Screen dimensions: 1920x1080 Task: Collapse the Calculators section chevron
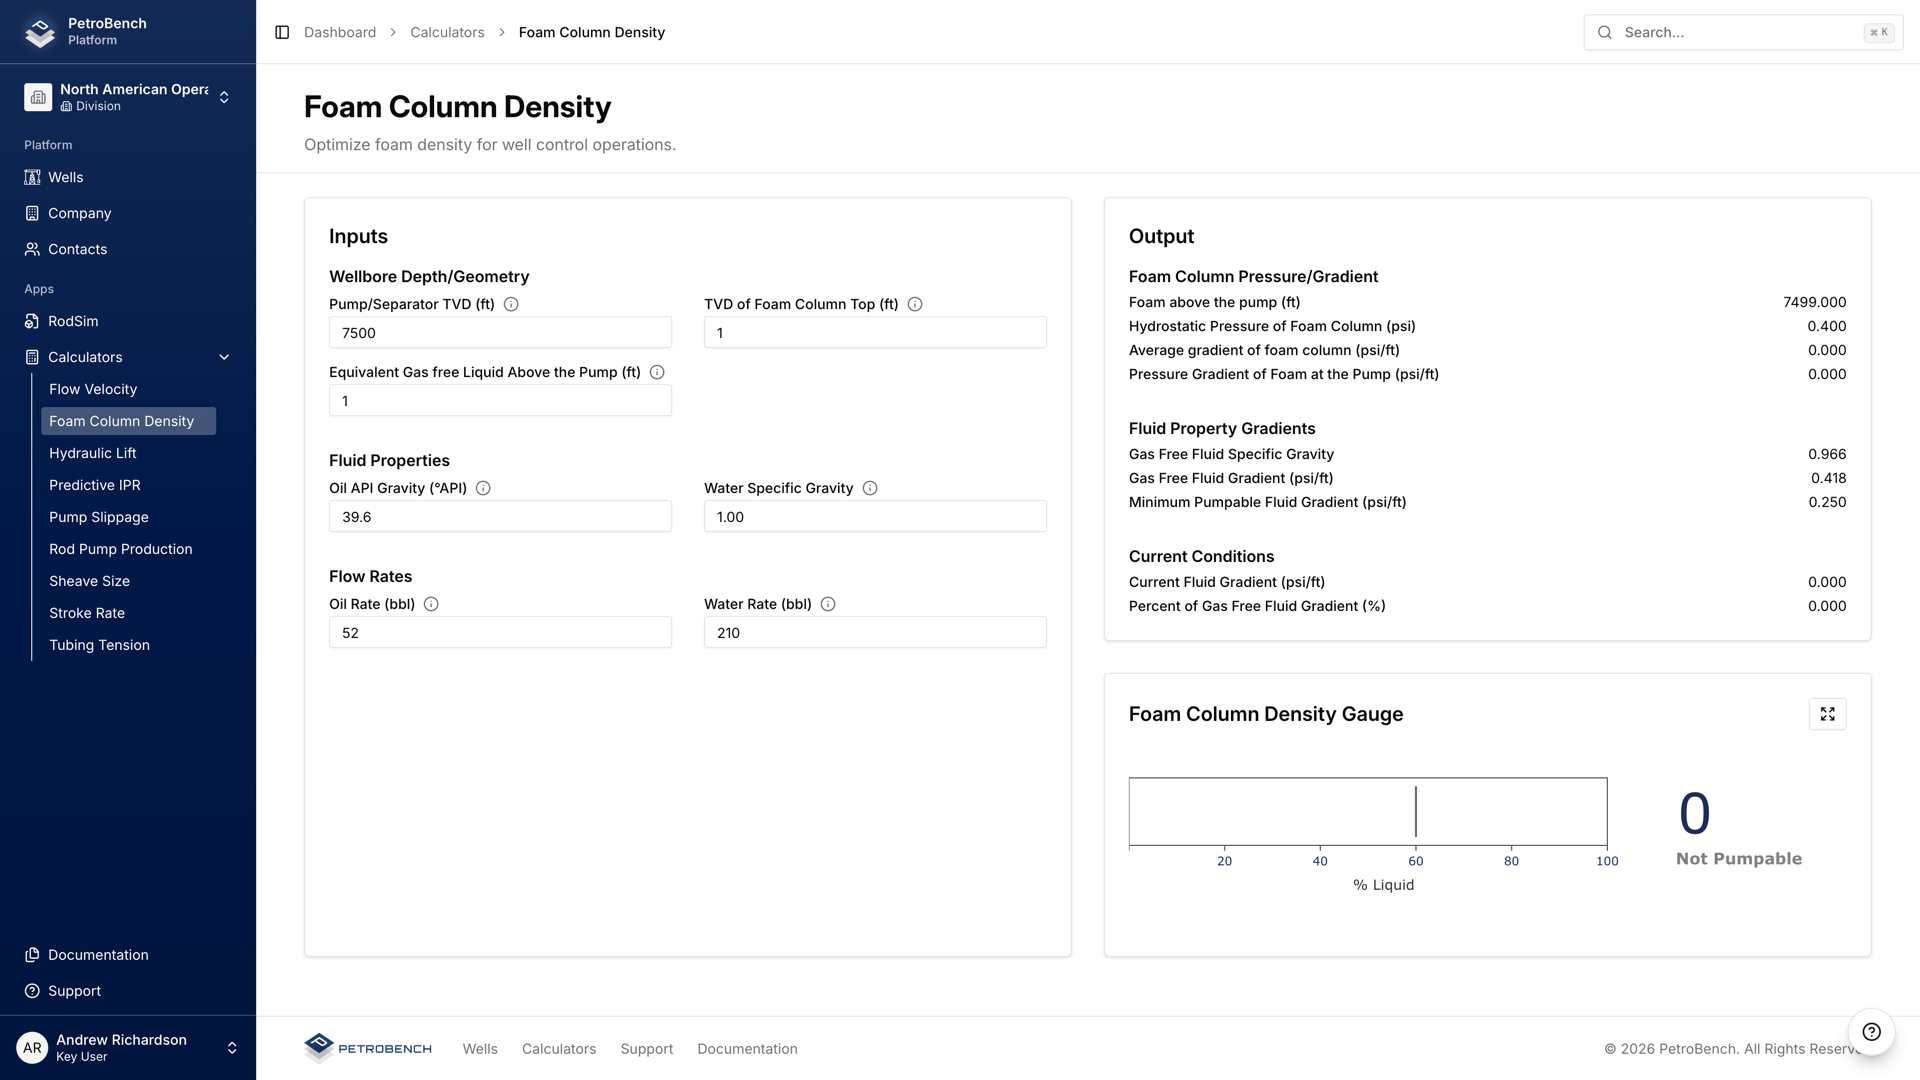pyautogui.click(x=223, y=357)
